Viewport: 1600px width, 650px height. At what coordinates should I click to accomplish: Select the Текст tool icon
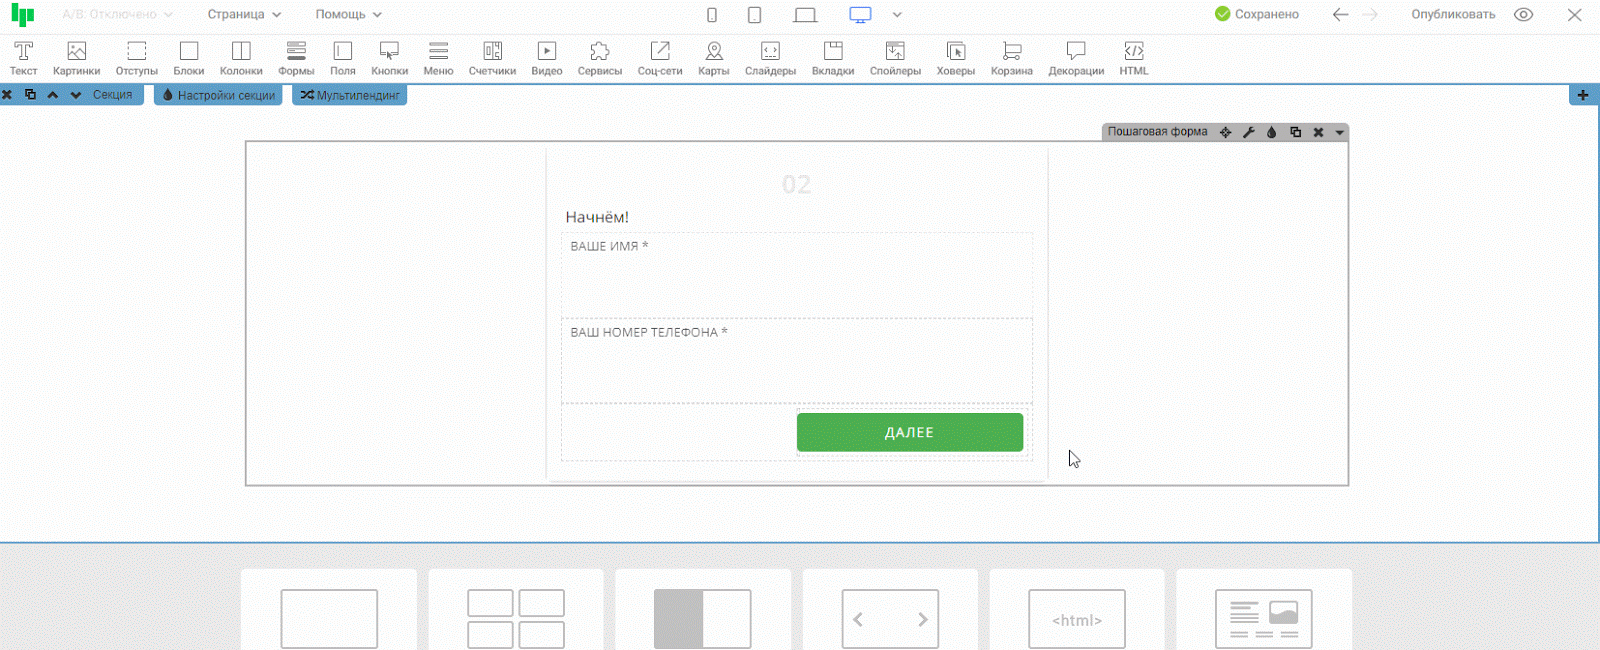[x=23, y=58]
